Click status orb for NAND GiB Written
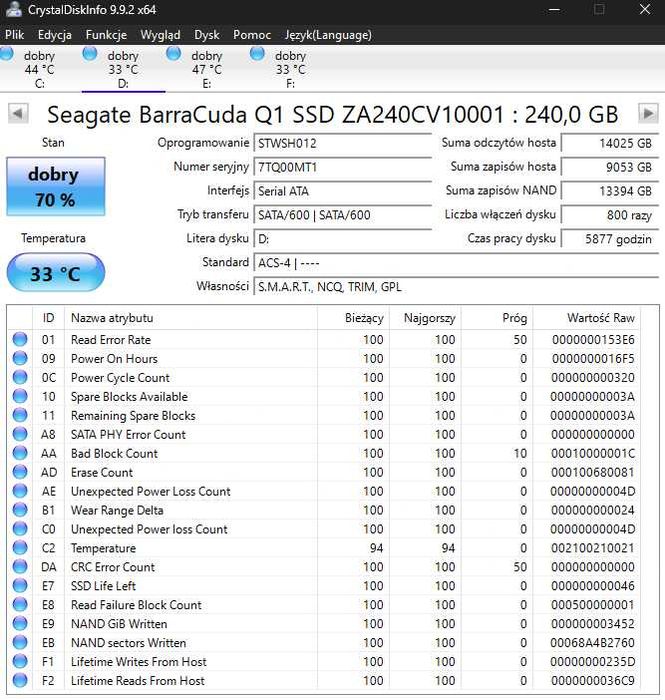Screen dimensions: 665x700 20,624
